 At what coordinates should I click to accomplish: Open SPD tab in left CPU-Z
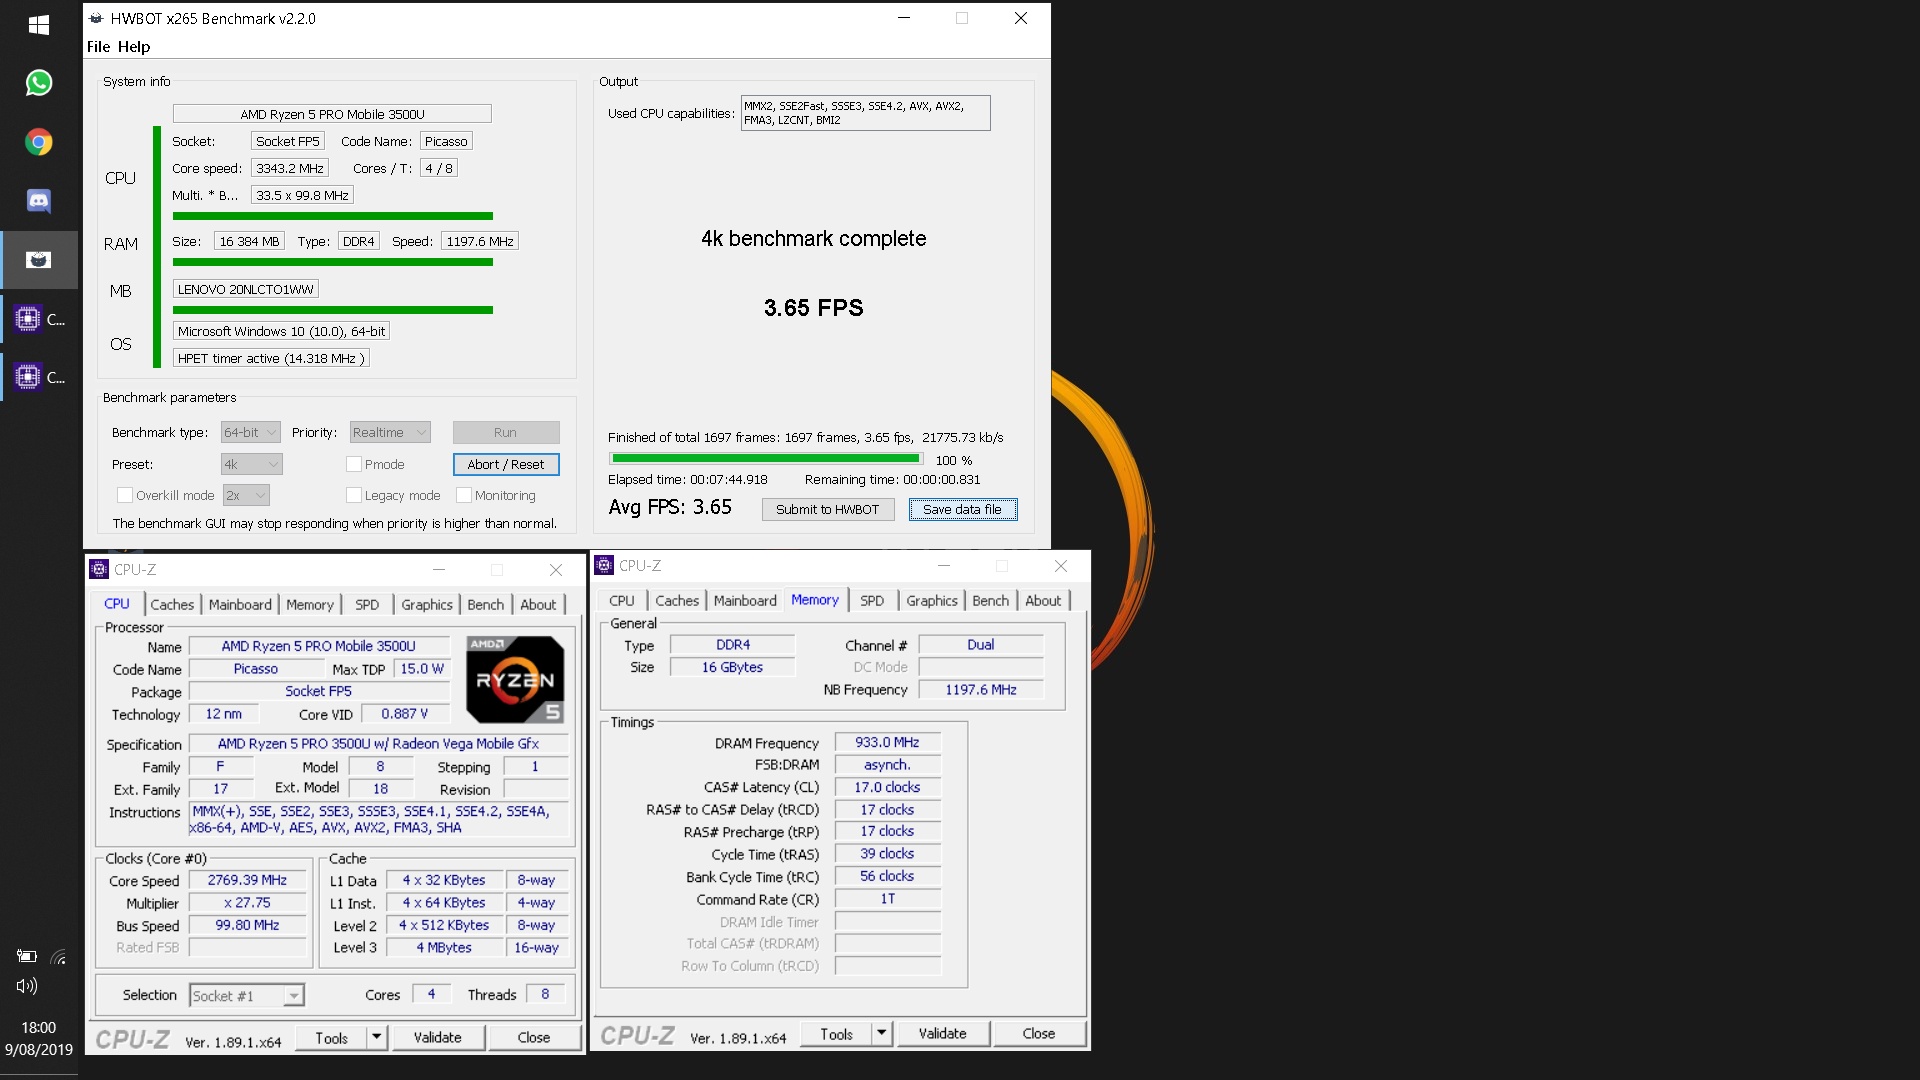pos(367,604)
